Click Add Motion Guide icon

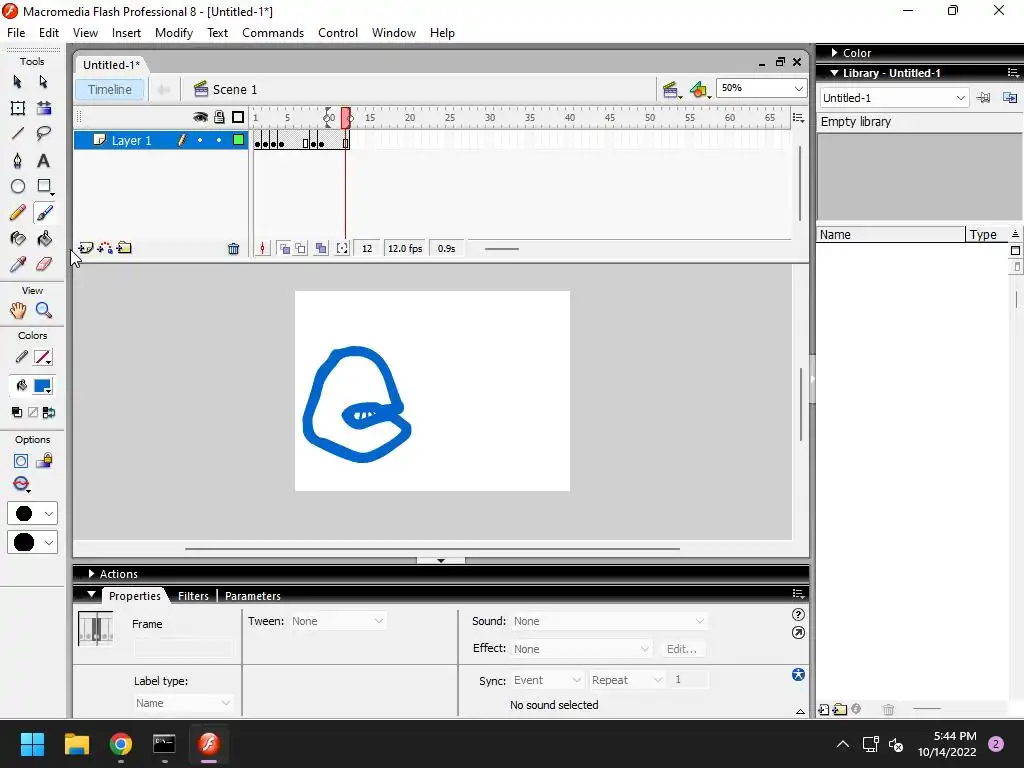point(105,248)
